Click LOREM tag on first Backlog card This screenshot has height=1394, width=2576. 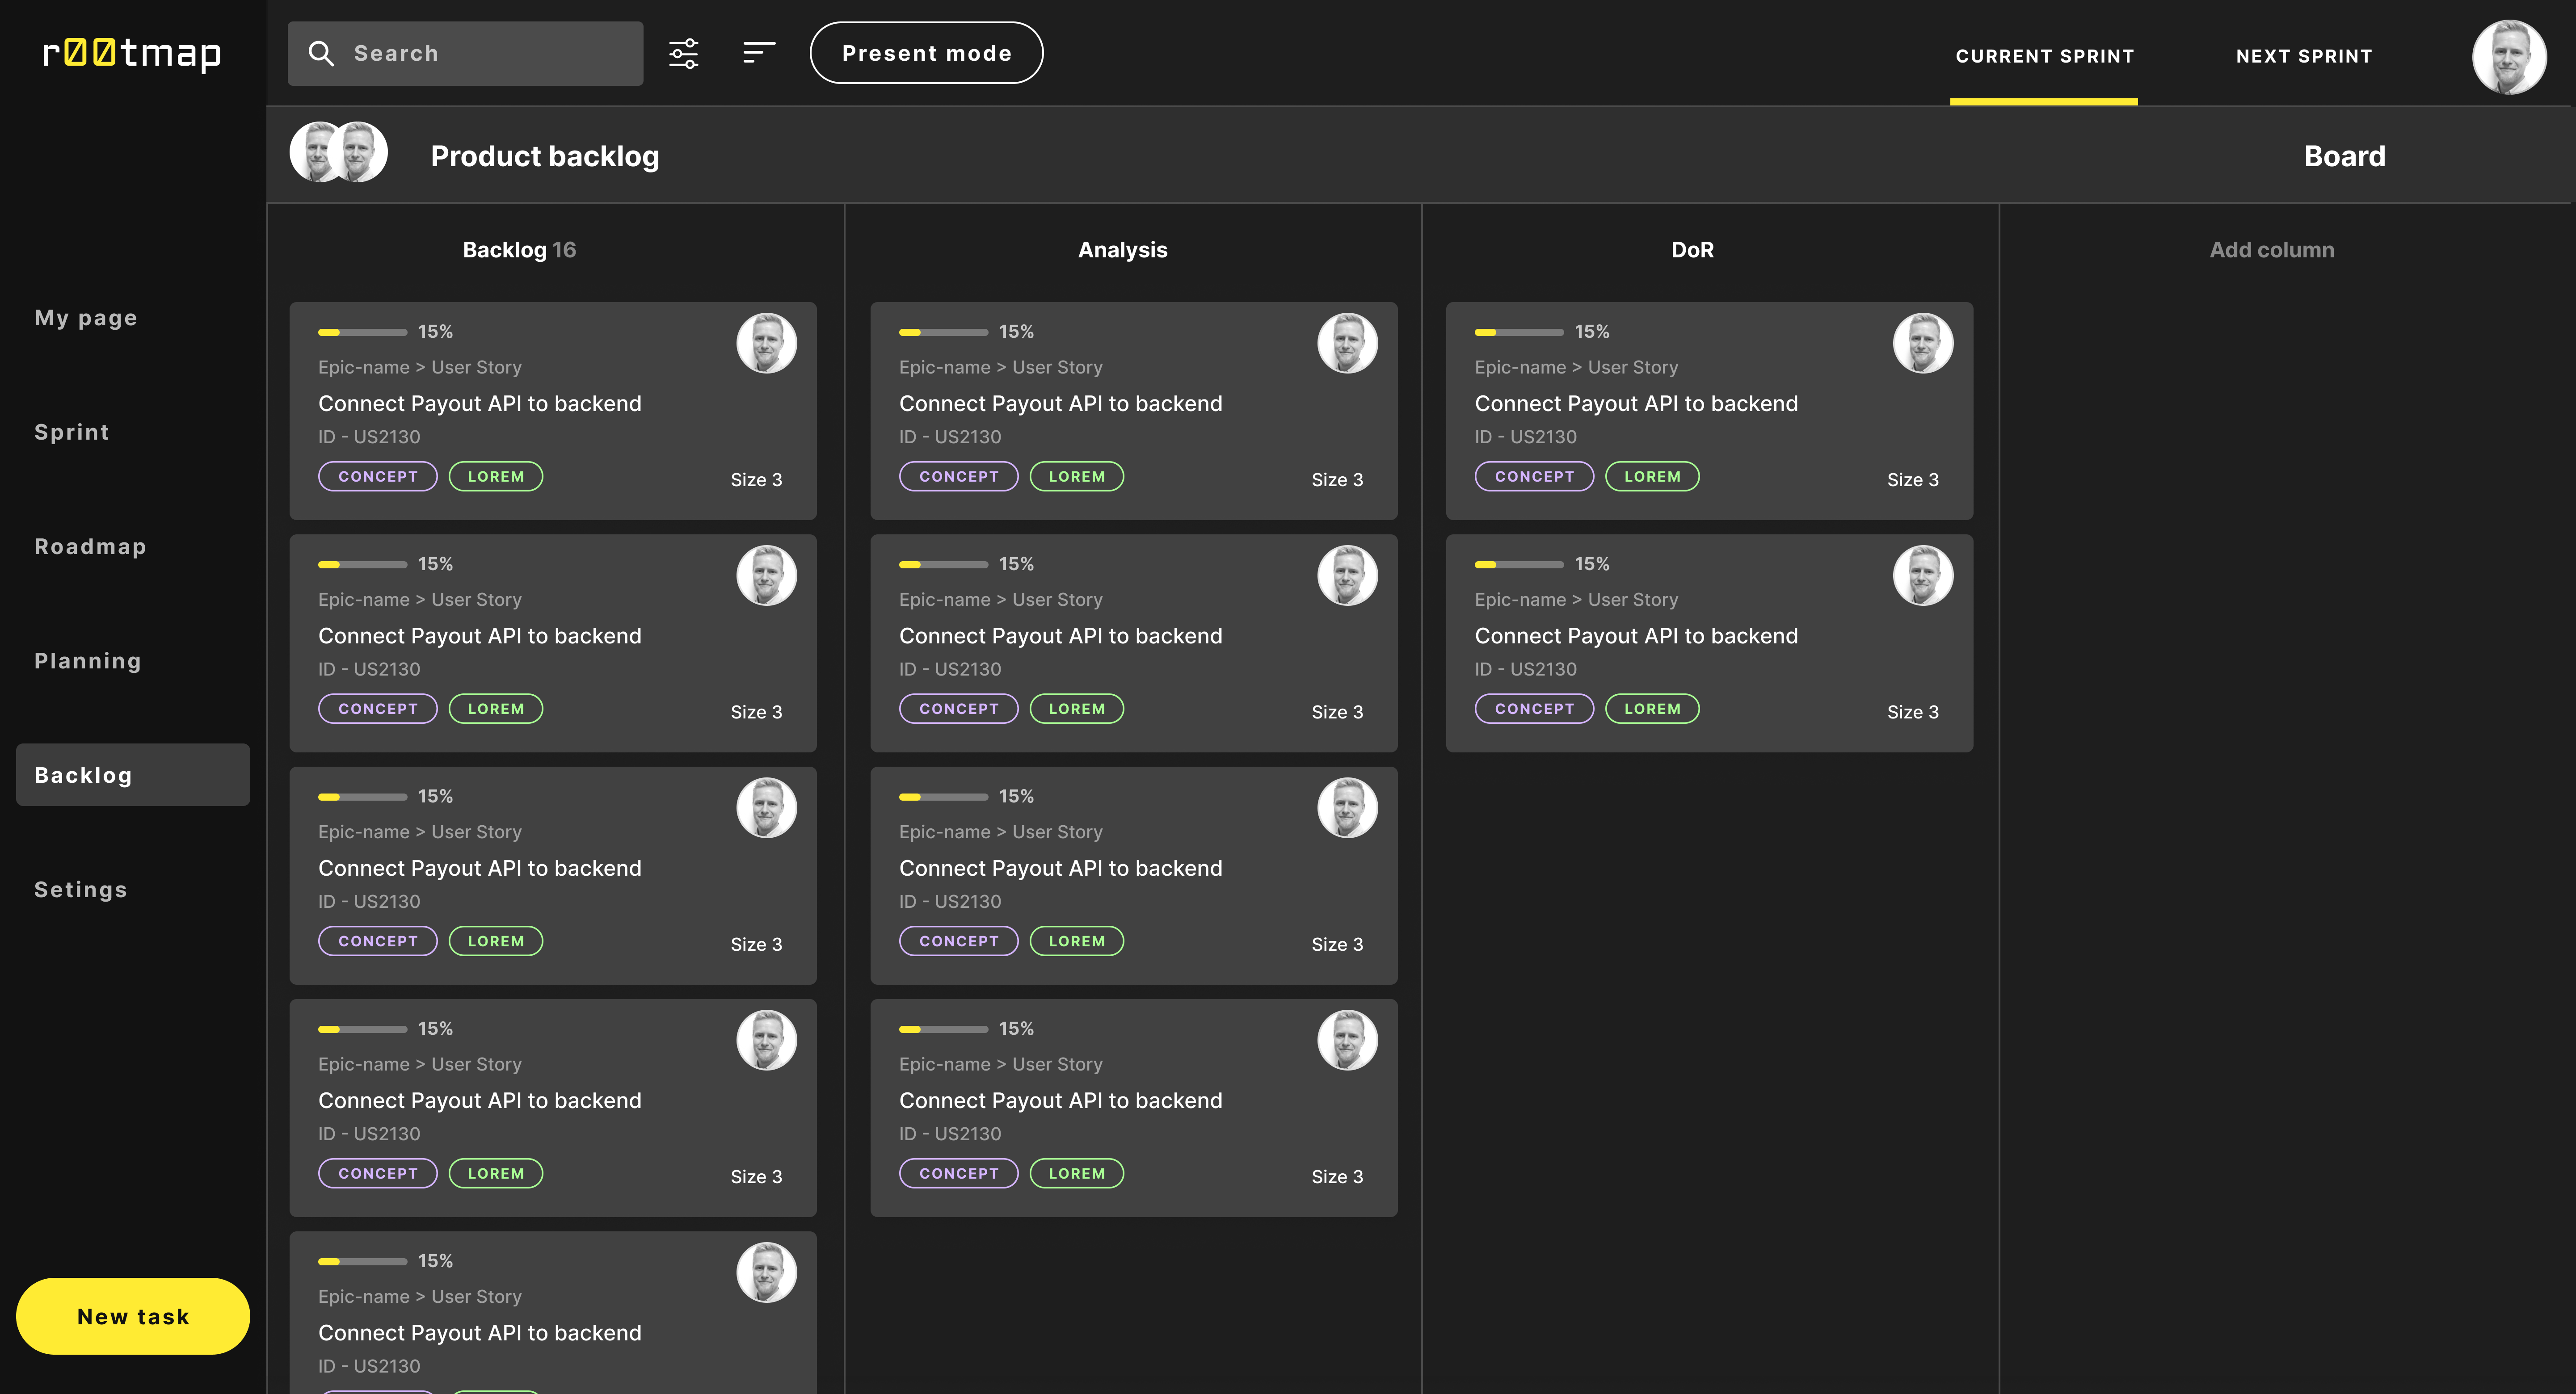[x=496, y=476]
